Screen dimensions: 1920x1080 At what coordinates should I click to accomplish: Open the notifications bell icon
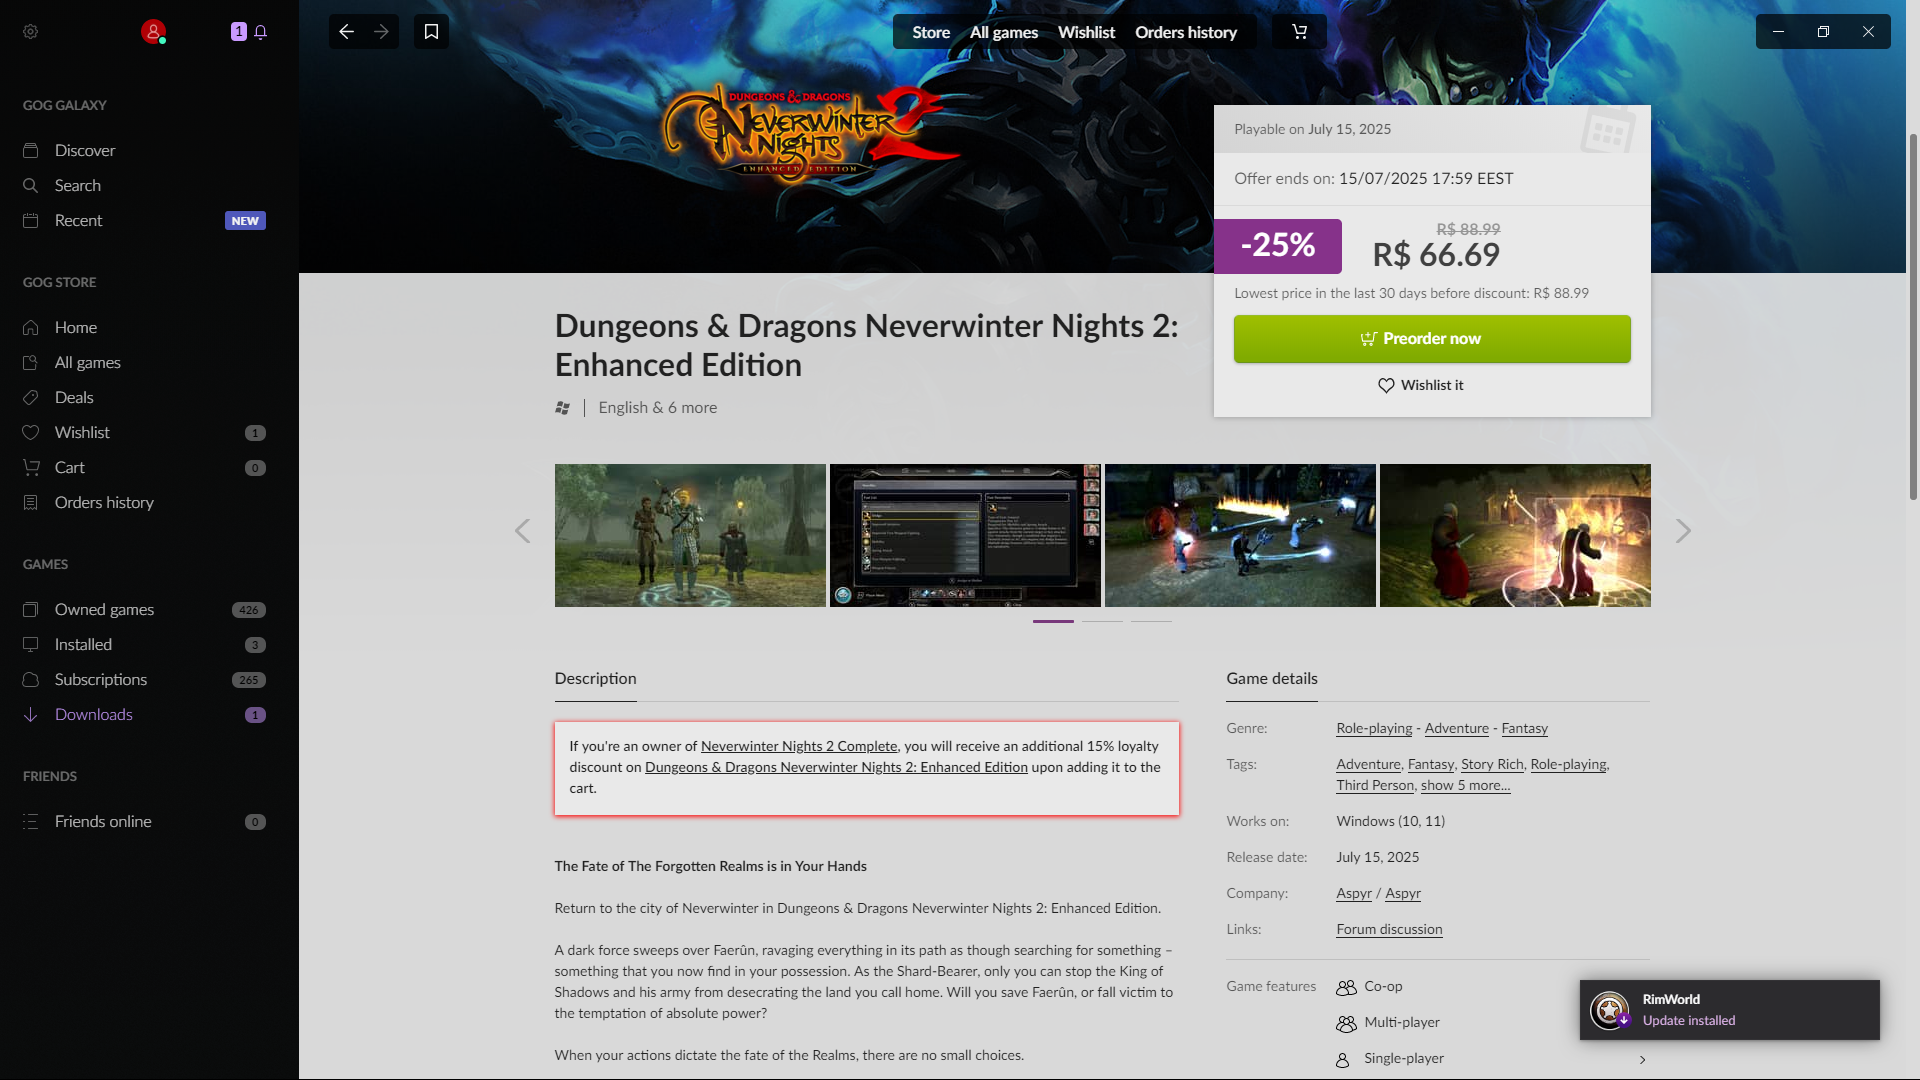point(261,32)
